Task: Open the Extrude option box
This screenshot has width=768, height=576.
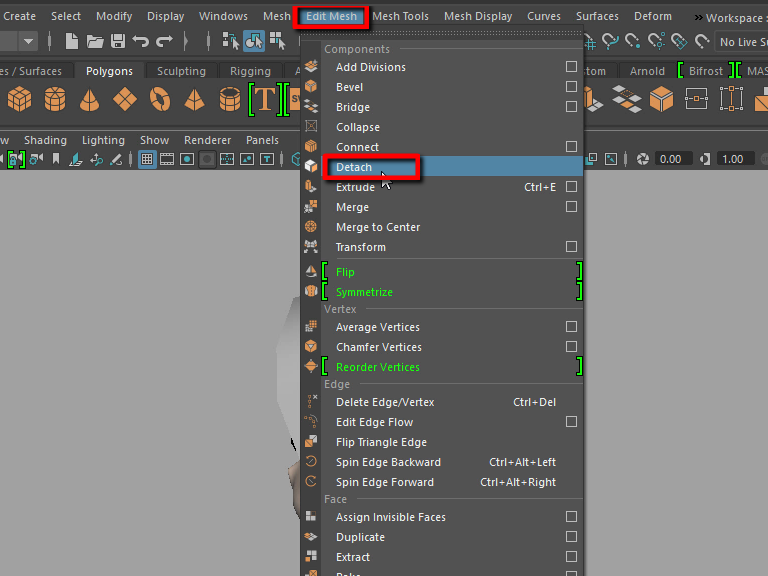Action: click(x=571, y=187)
